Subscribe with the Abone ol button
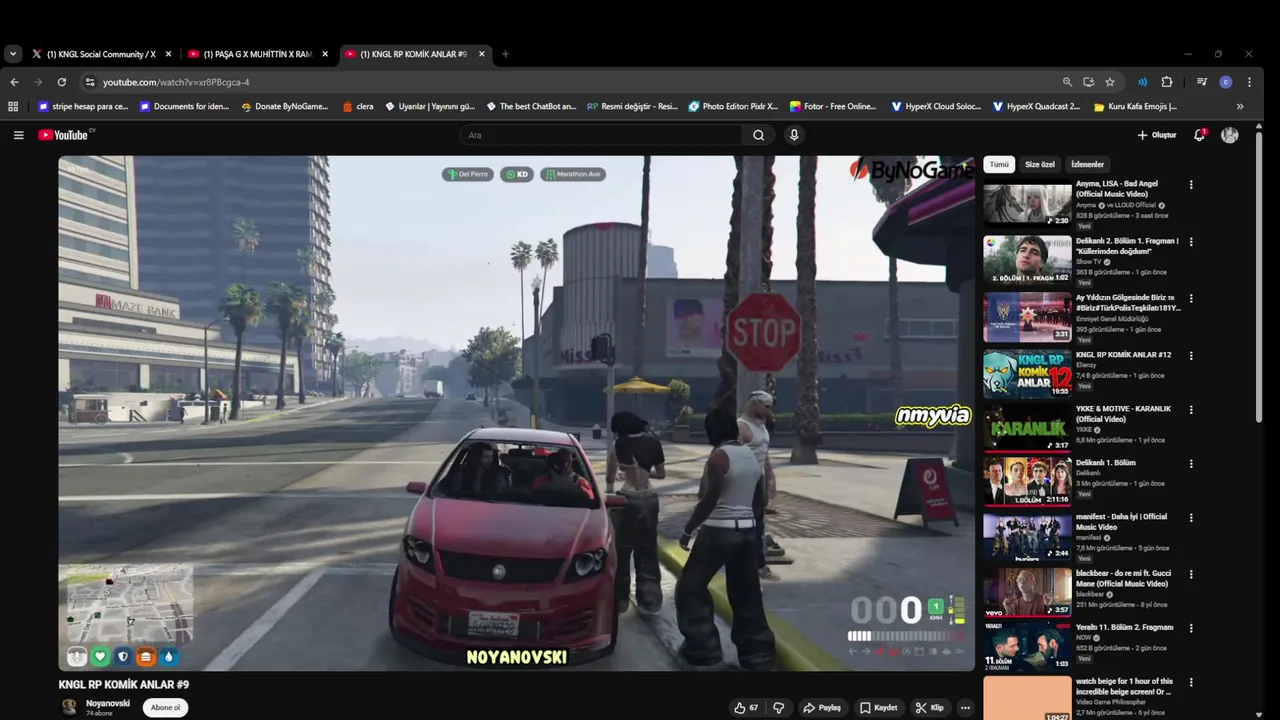The height and width of the screenshot is (720, 1280). coord(165,707)
